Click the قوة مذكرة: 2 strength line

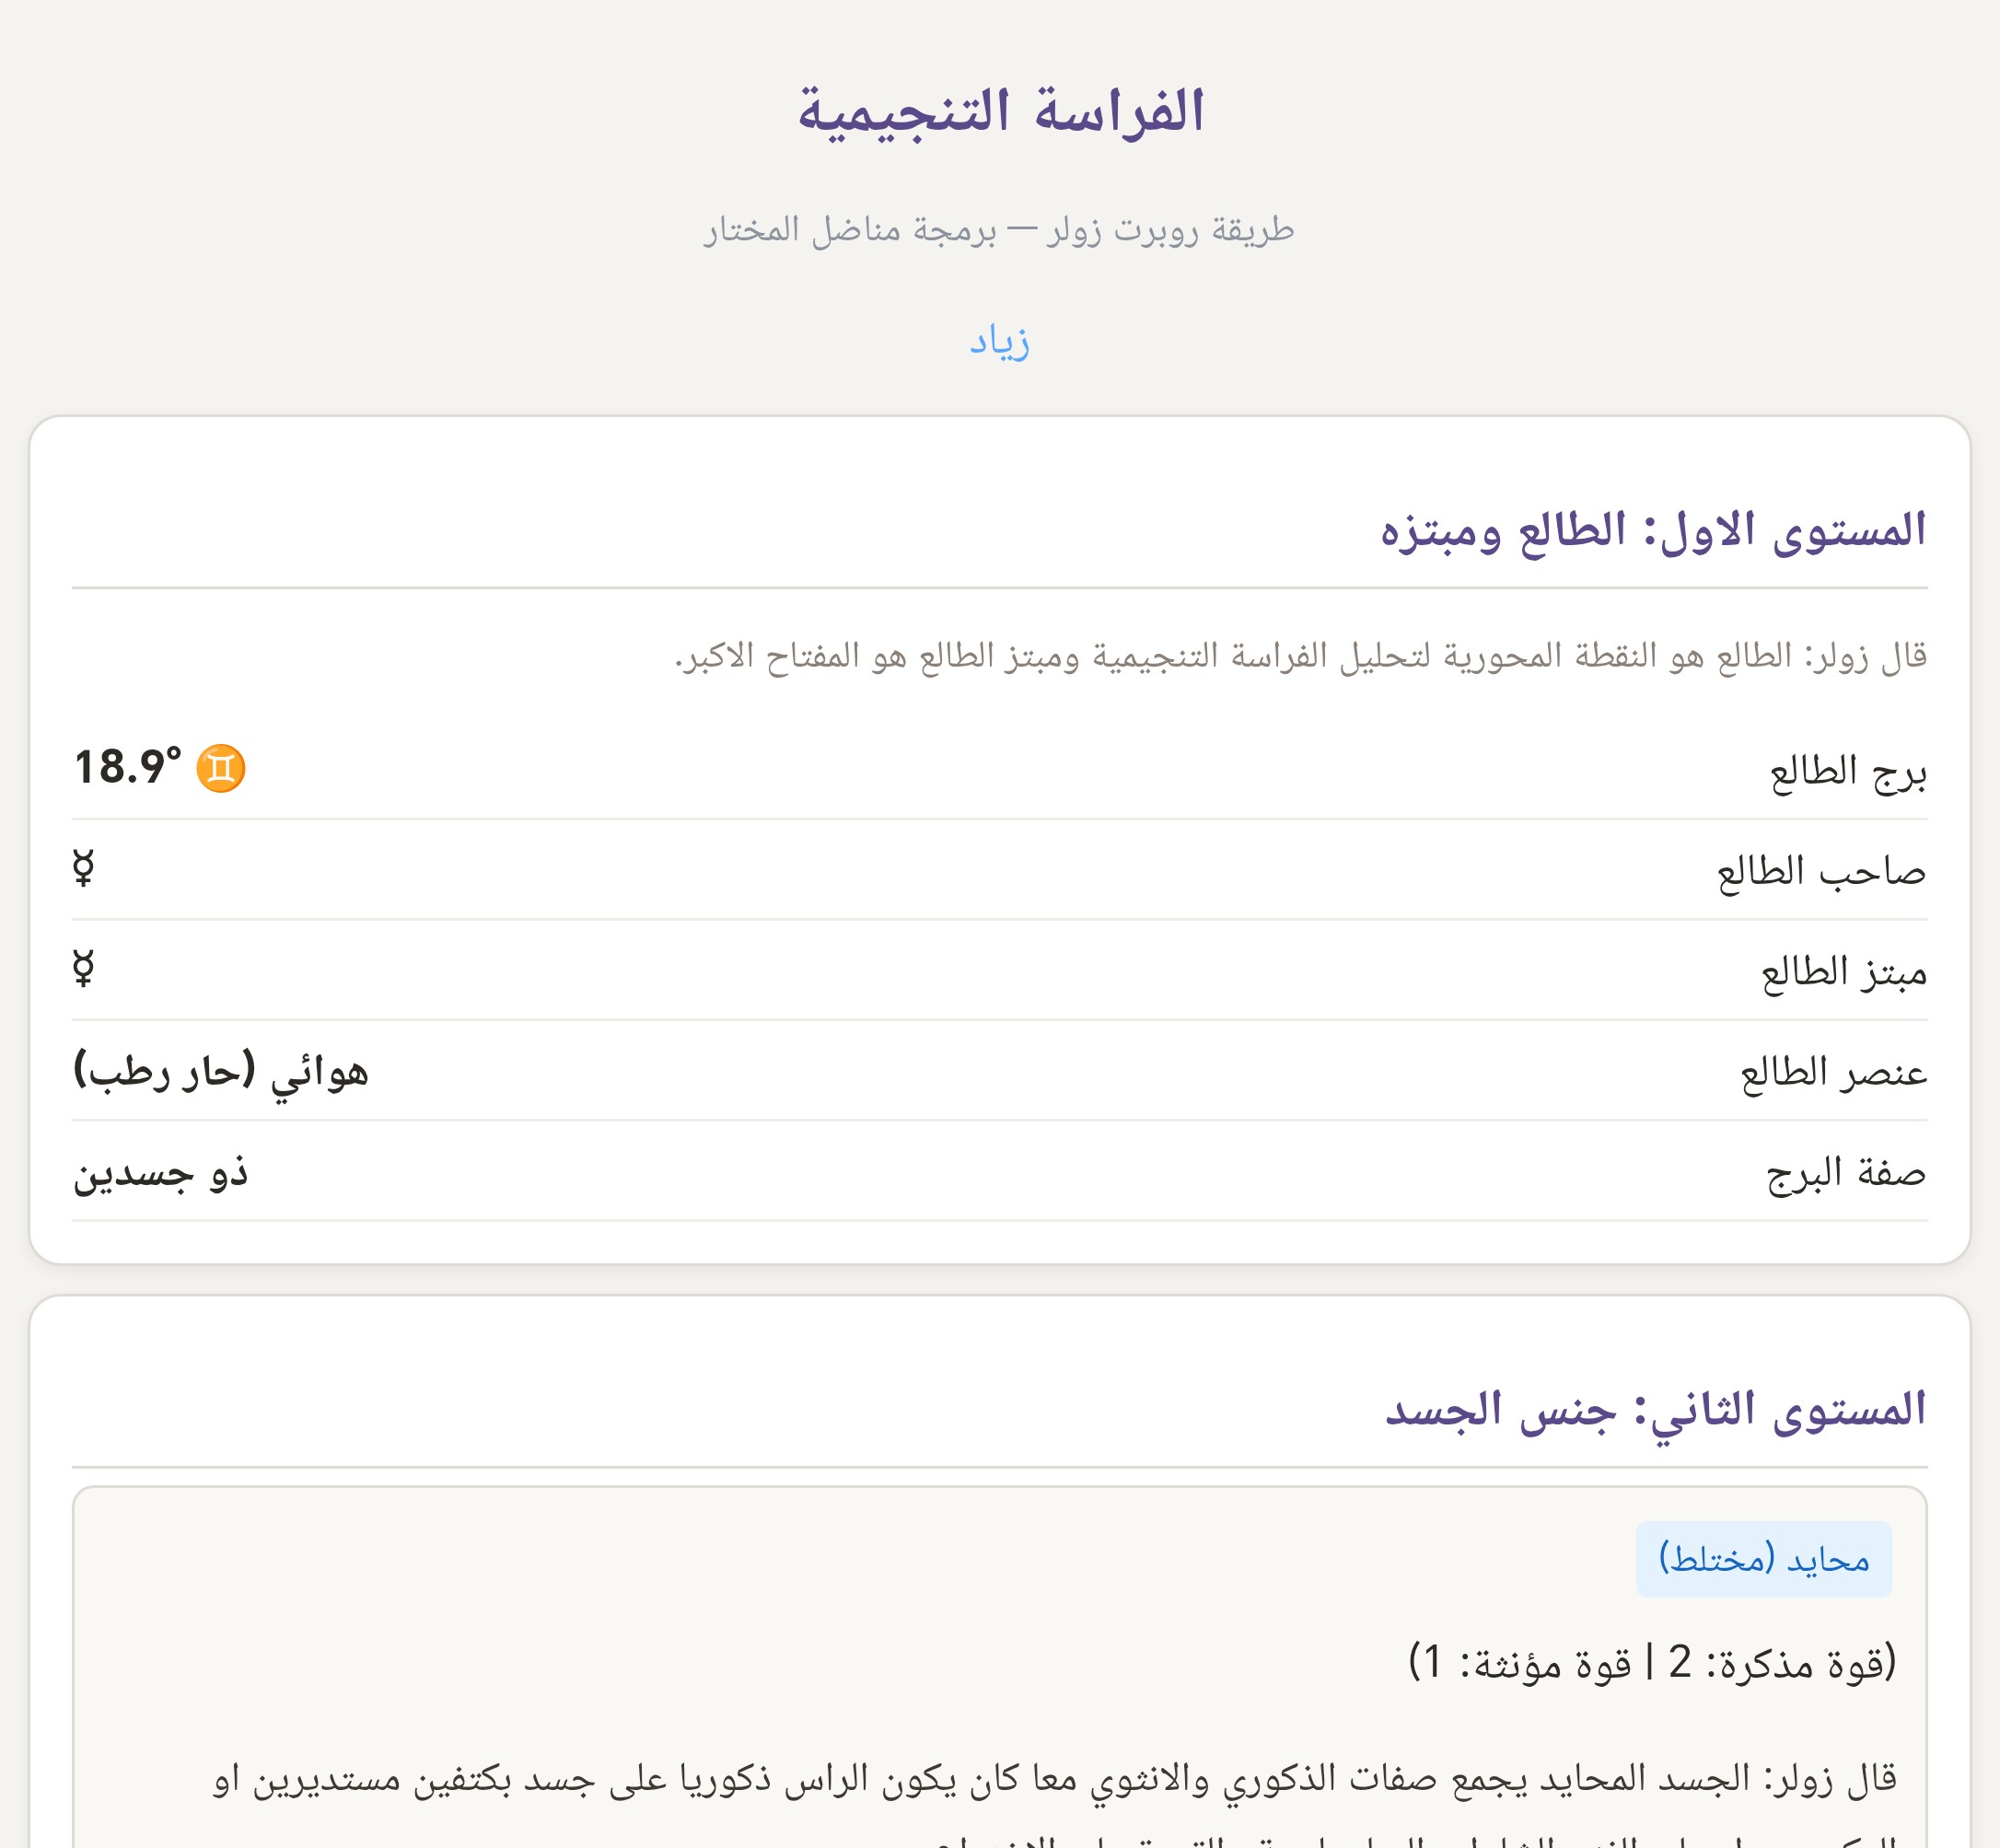pos(1651,1663)
